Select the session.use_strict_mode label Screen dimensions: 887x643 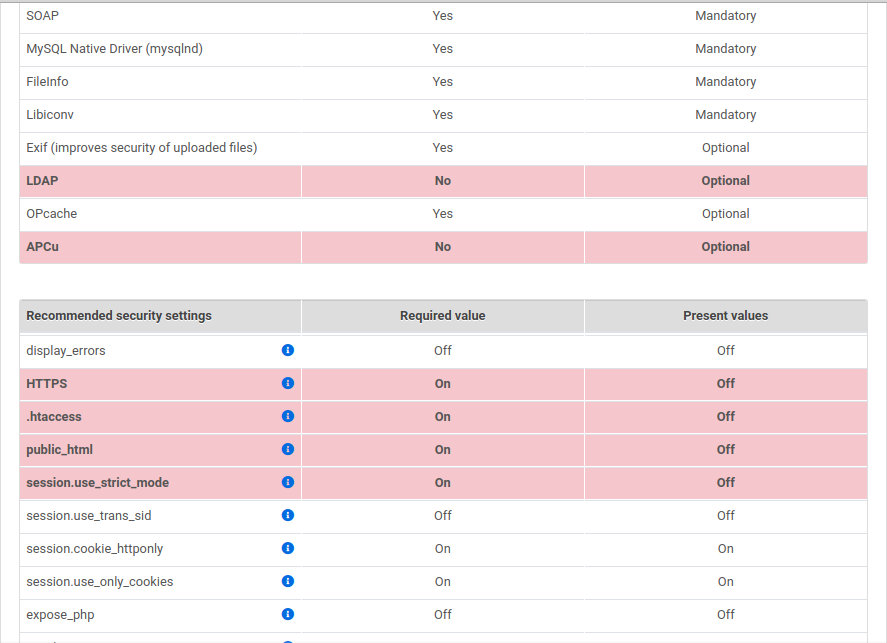coord(97,482)
